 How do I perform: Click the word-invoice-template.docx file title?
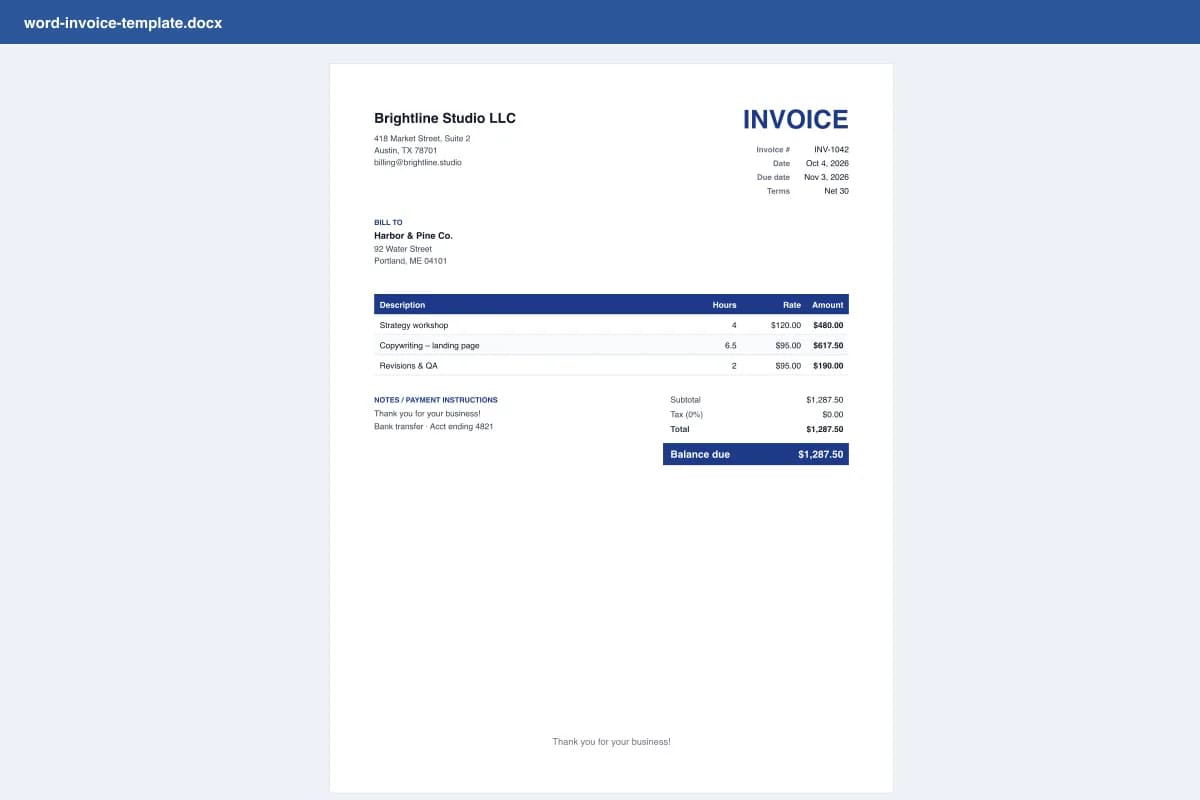123,22
